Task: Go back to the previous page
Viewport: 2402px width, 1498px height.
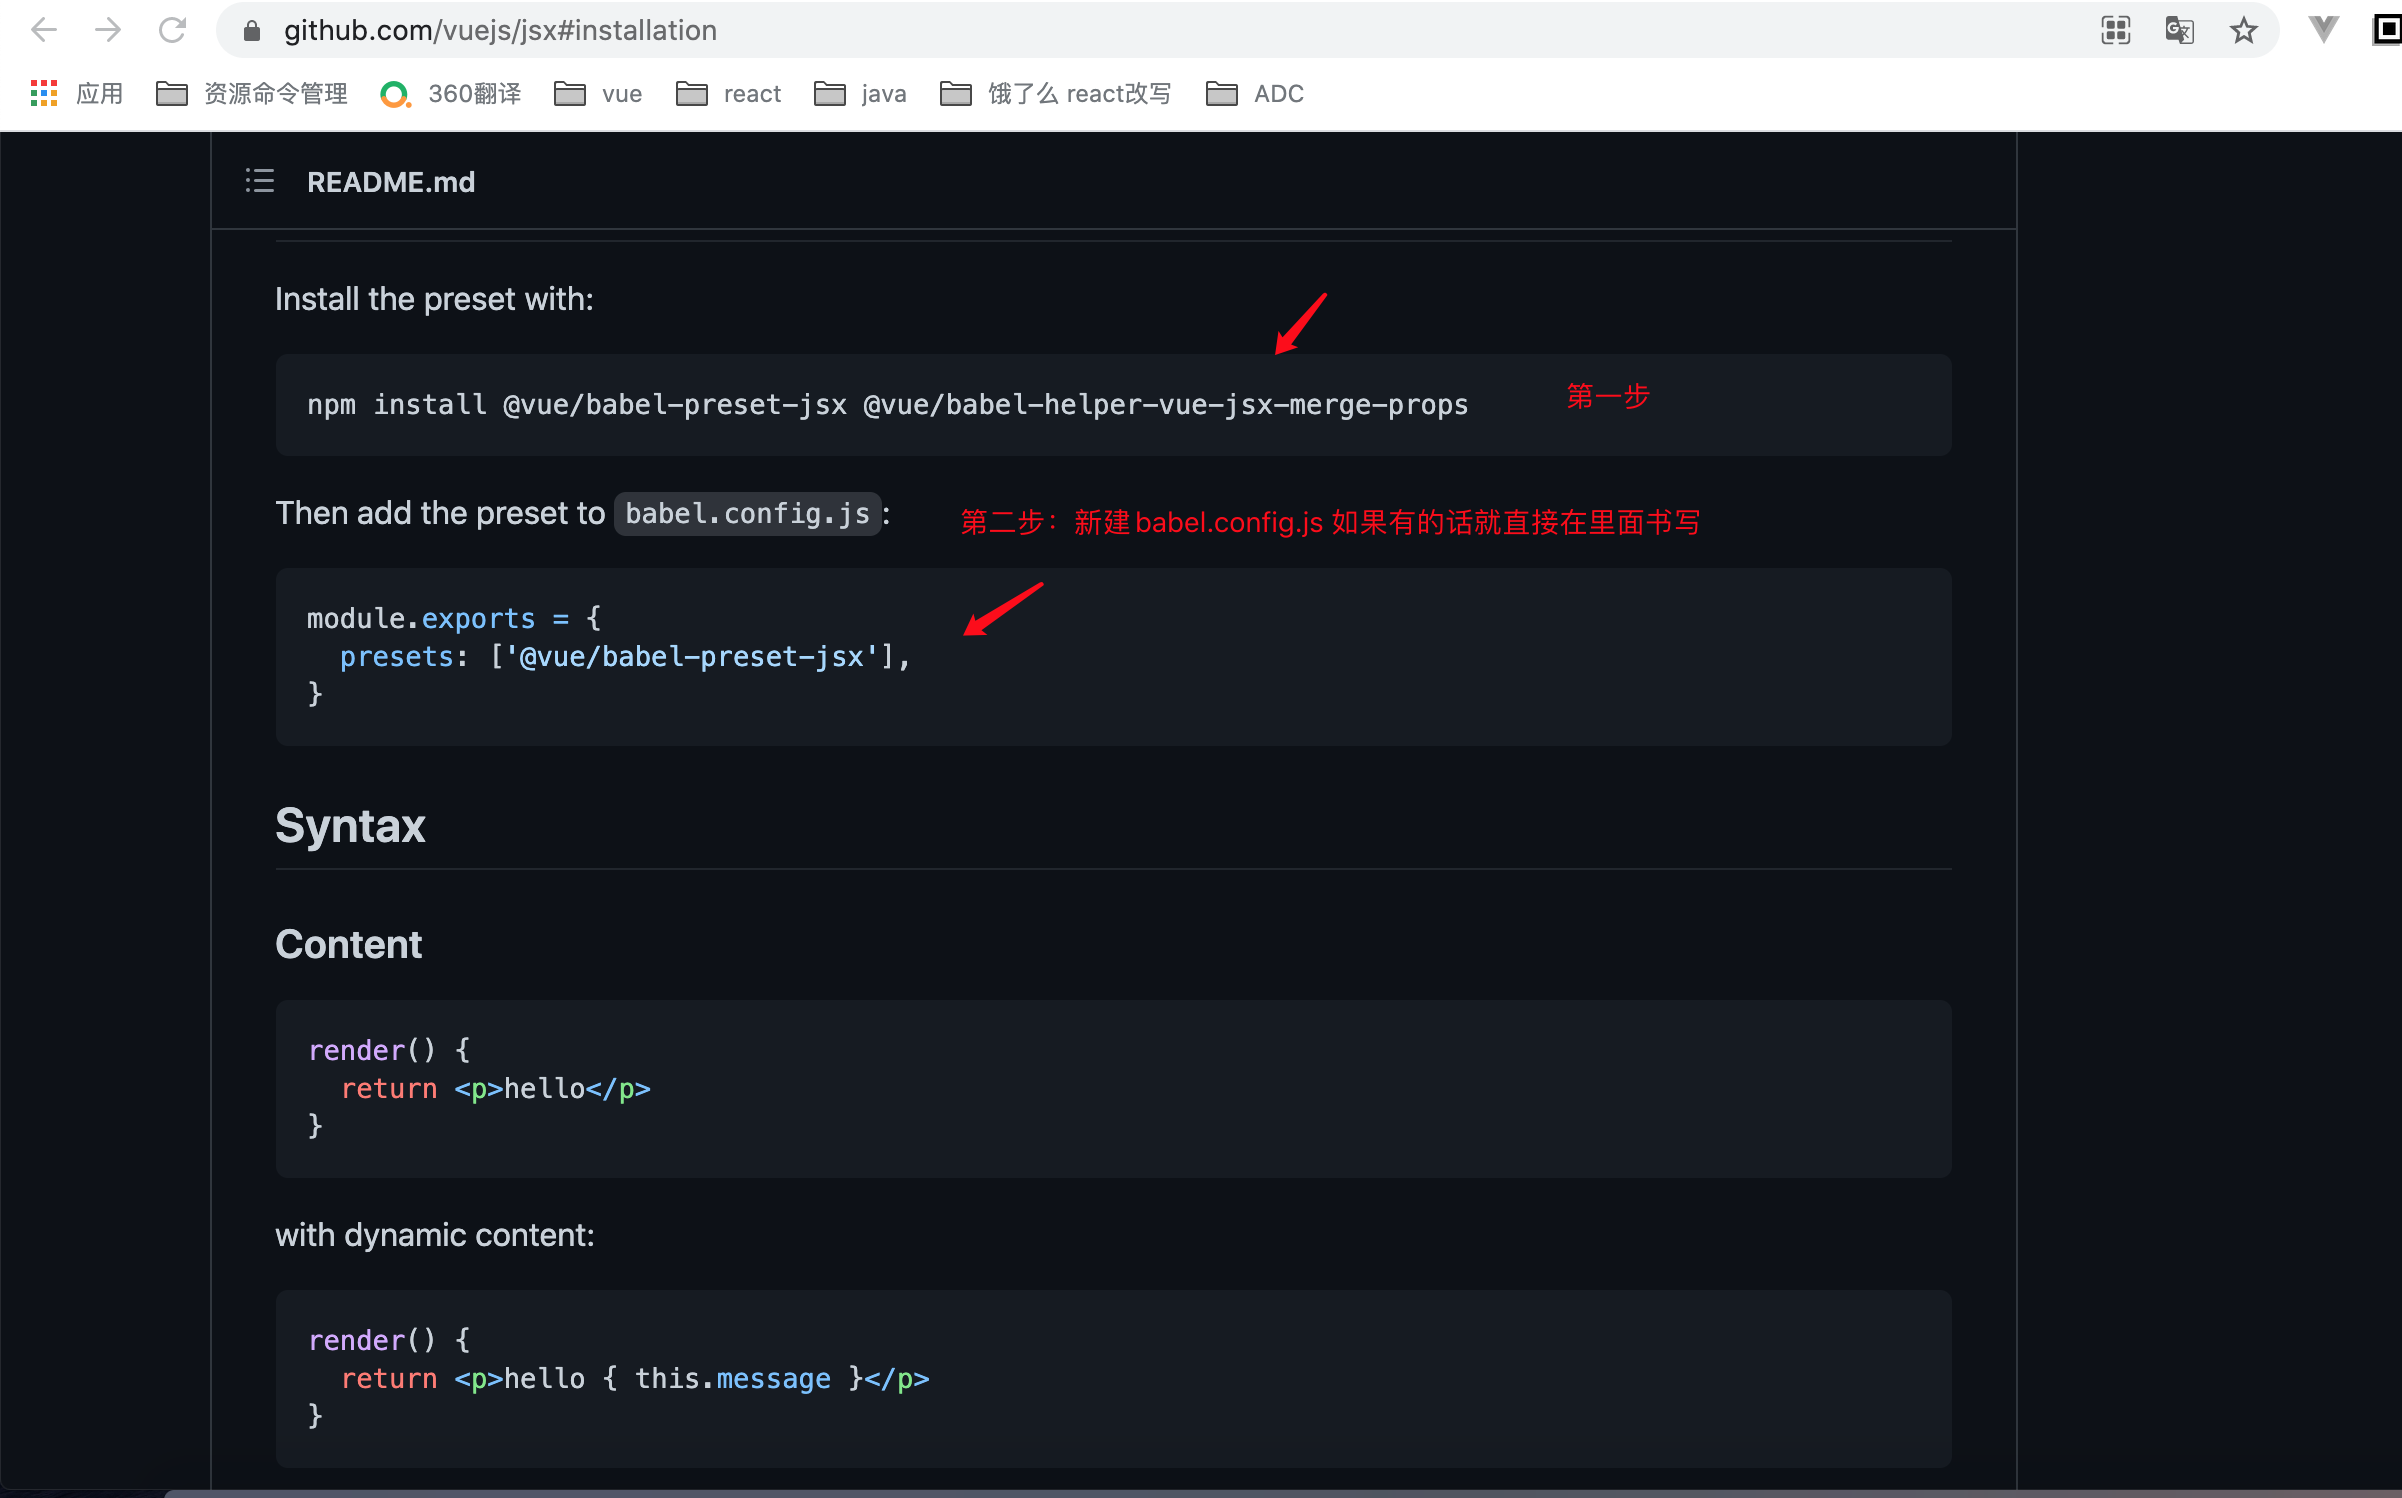Action: (44, 30)
